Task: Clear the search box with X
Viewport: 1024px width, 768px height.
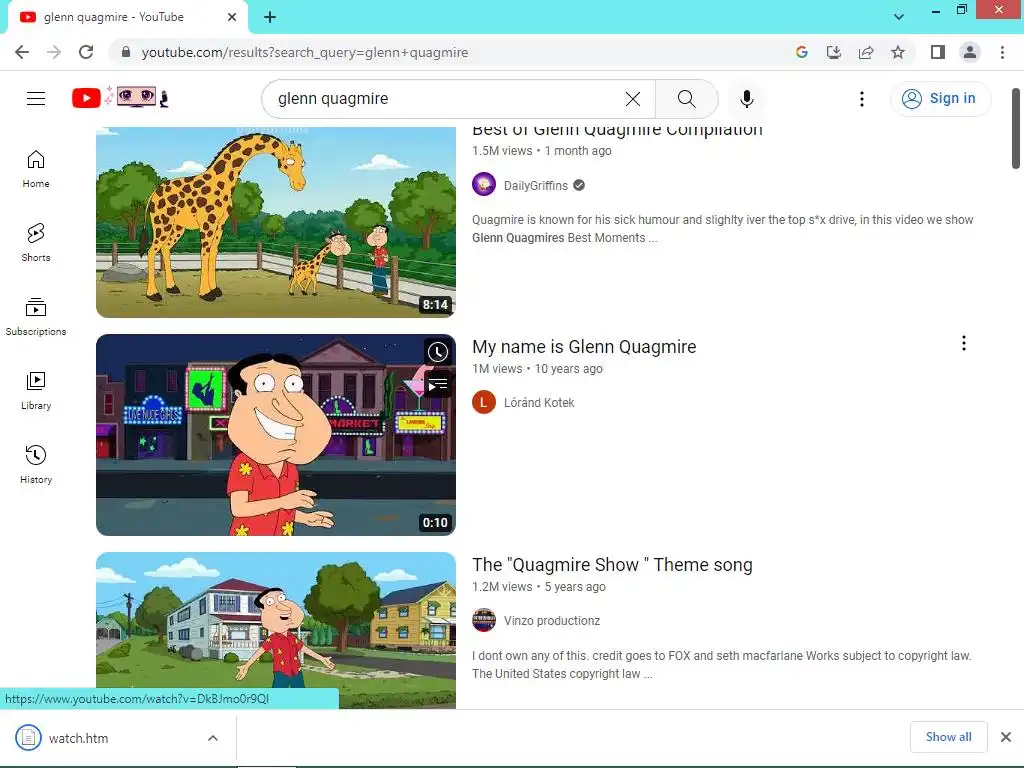Action: coord(633,99)
